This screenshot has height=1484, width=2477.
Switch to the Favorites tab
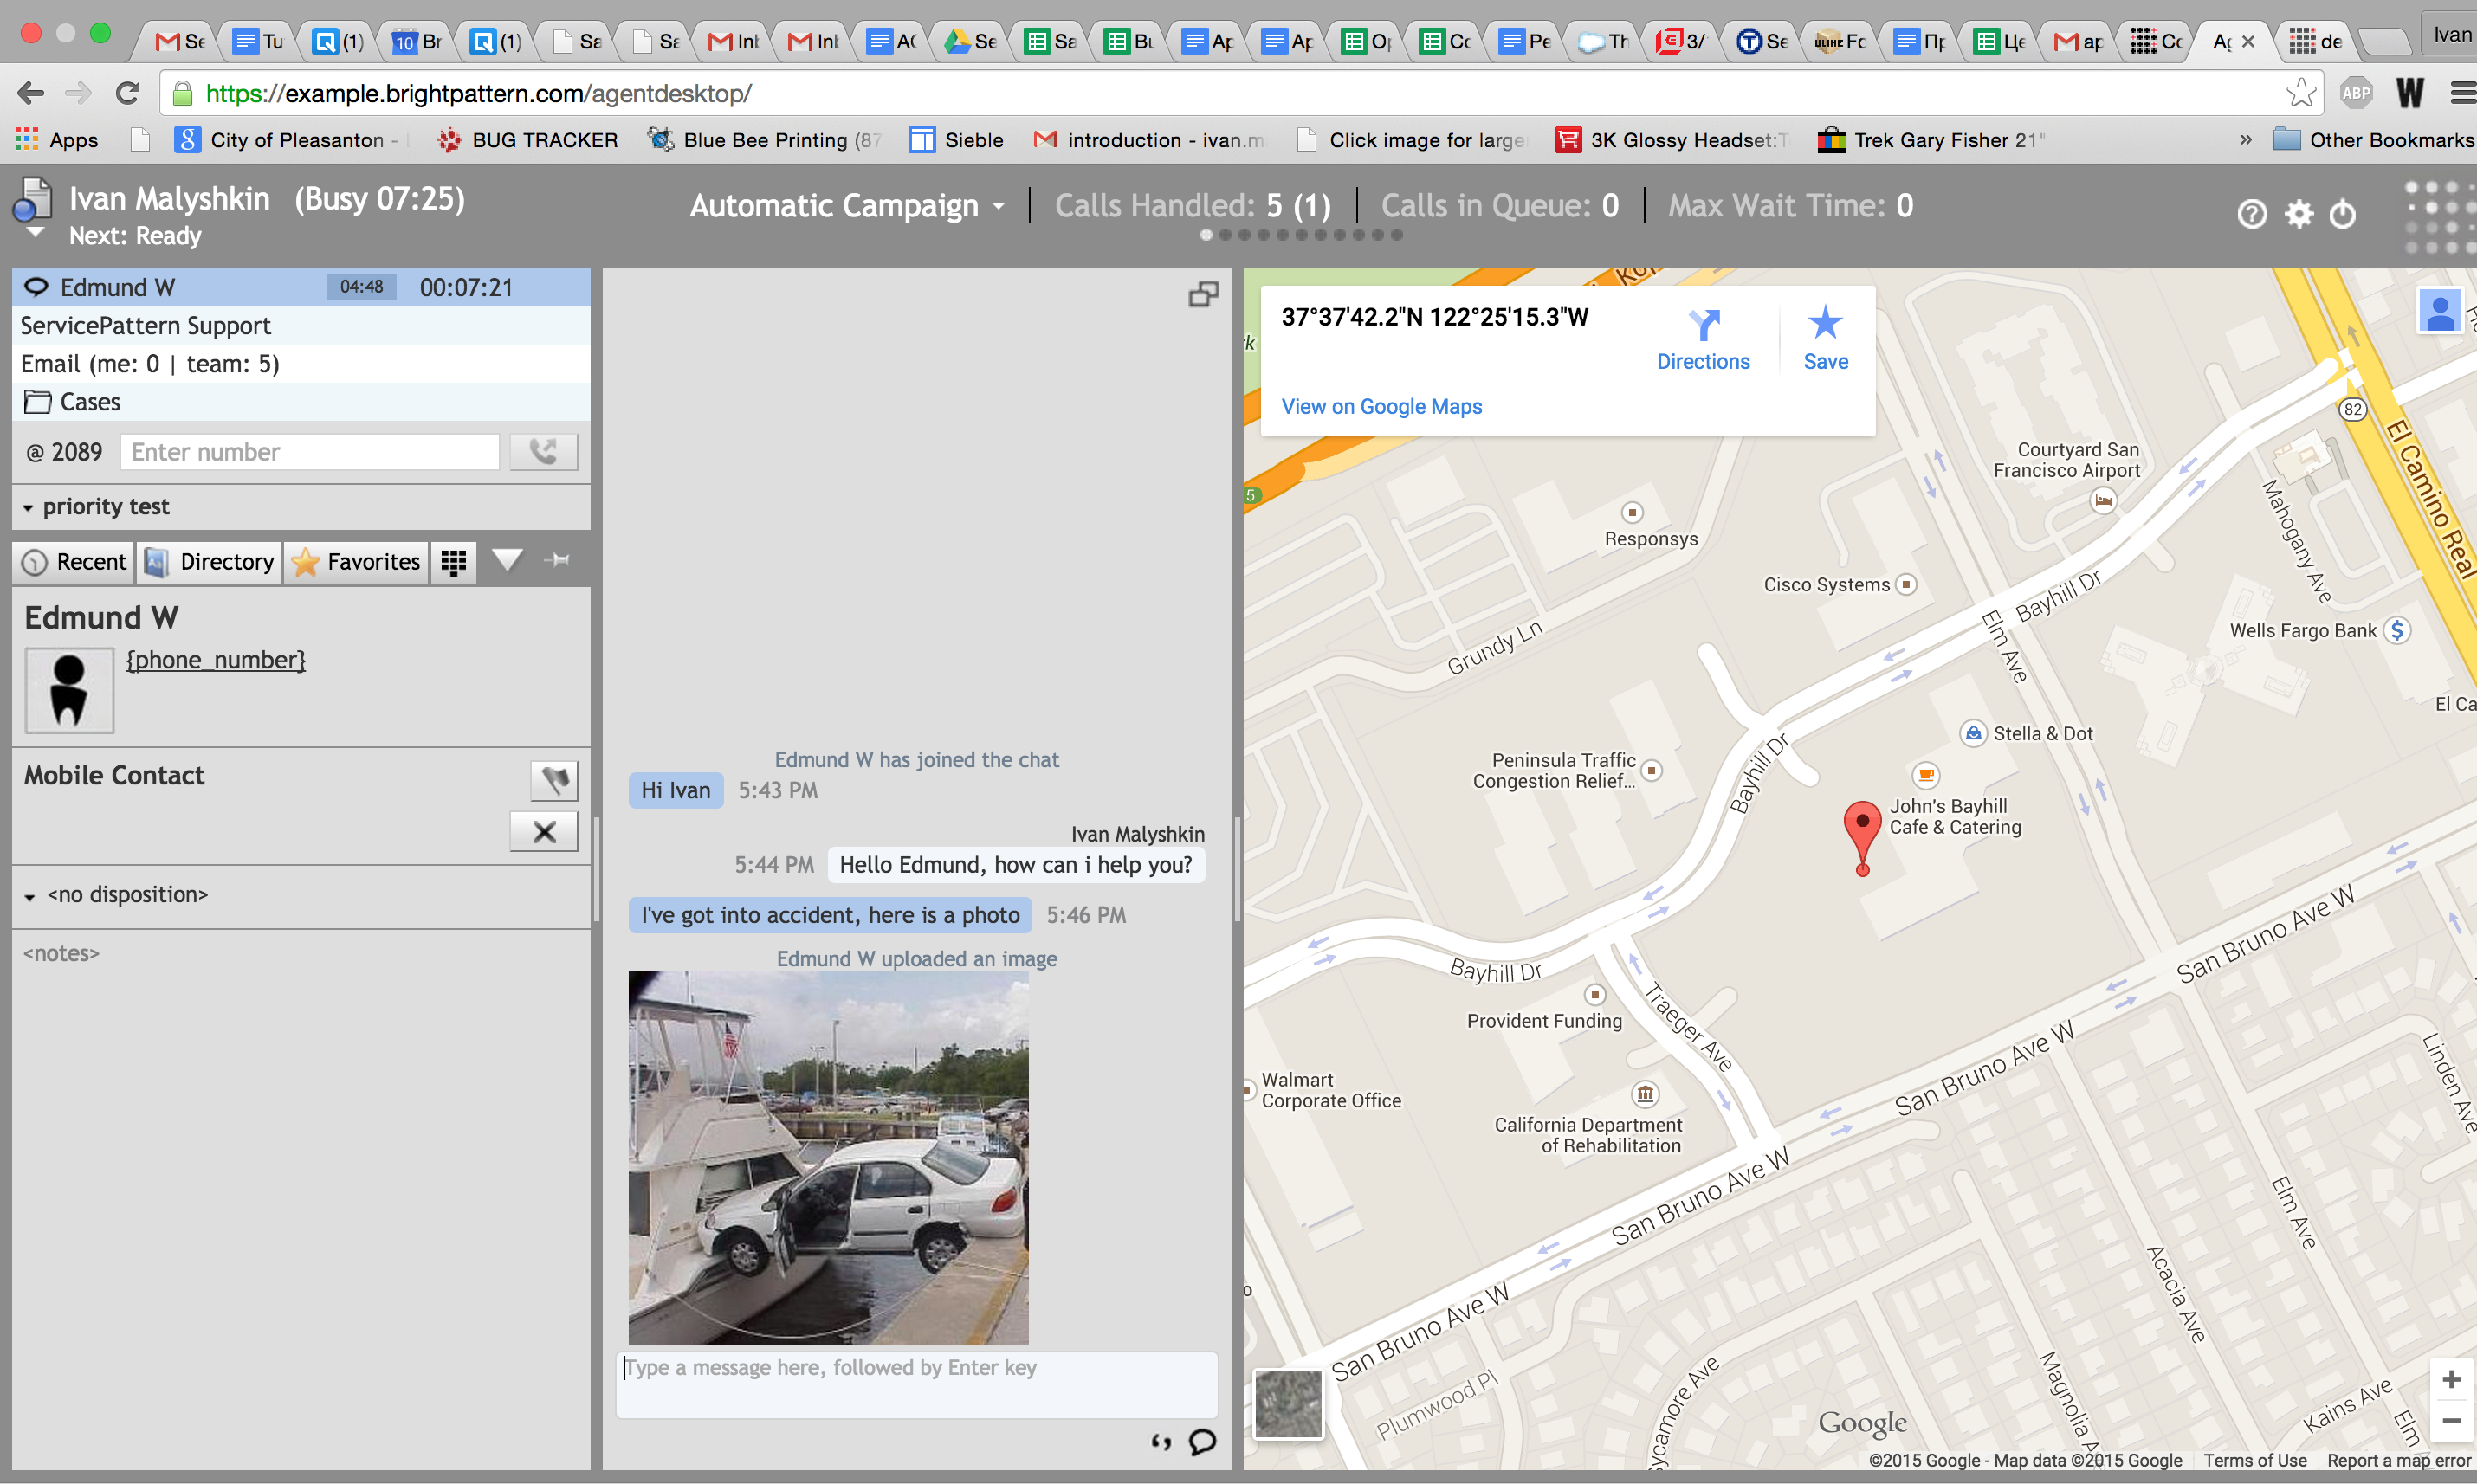pyautogui.click(x=357, y=562)
